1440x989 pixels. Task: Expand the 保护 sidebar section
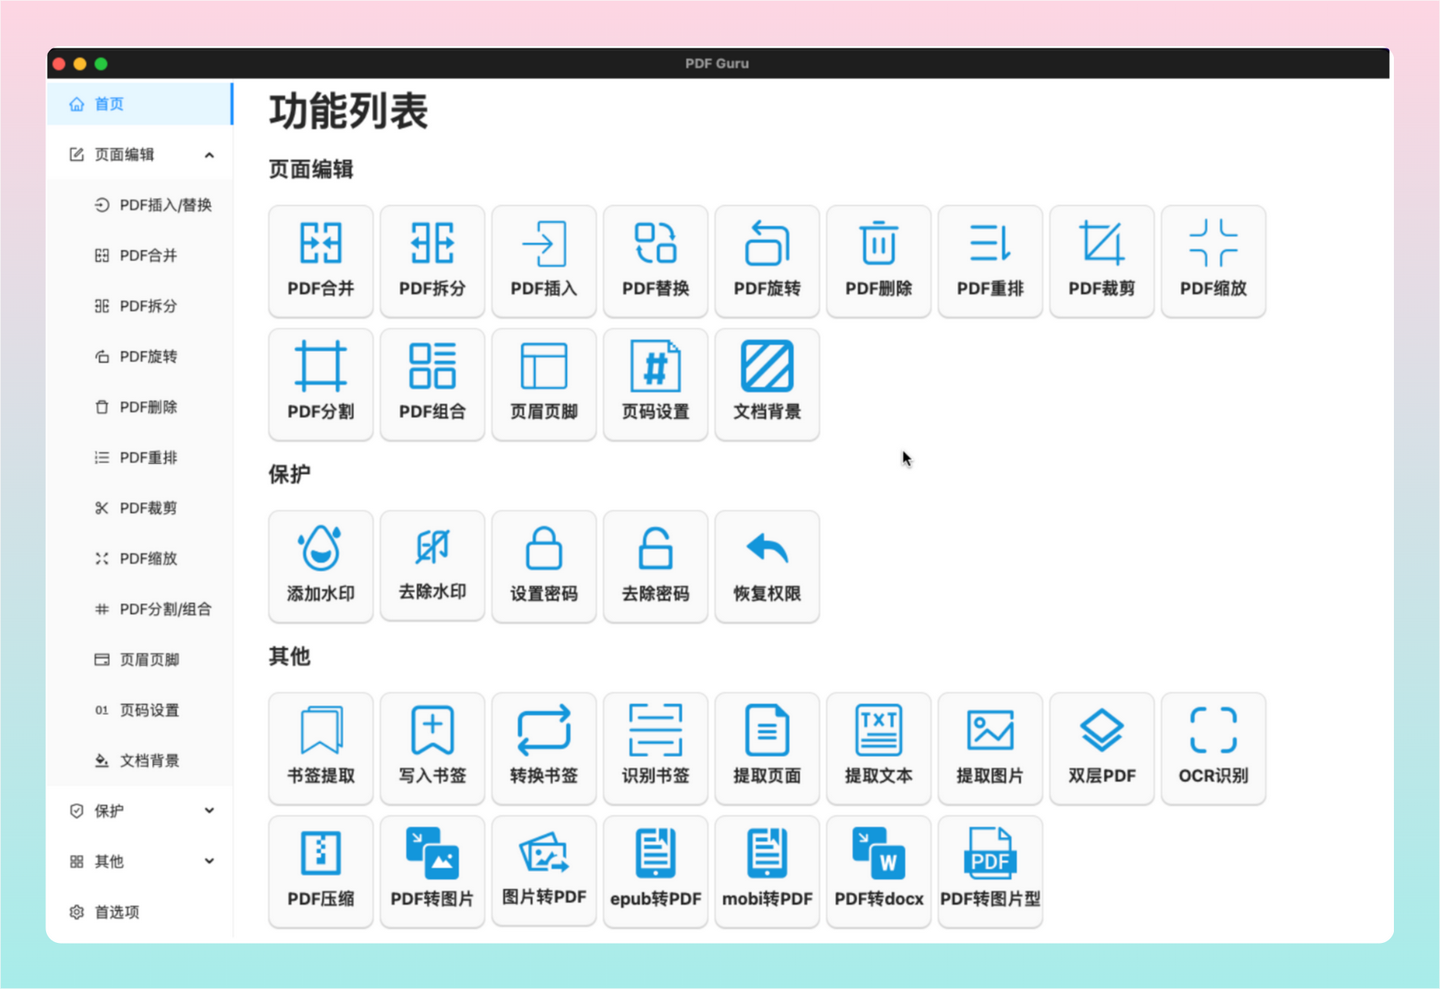(x=140, y=811)
